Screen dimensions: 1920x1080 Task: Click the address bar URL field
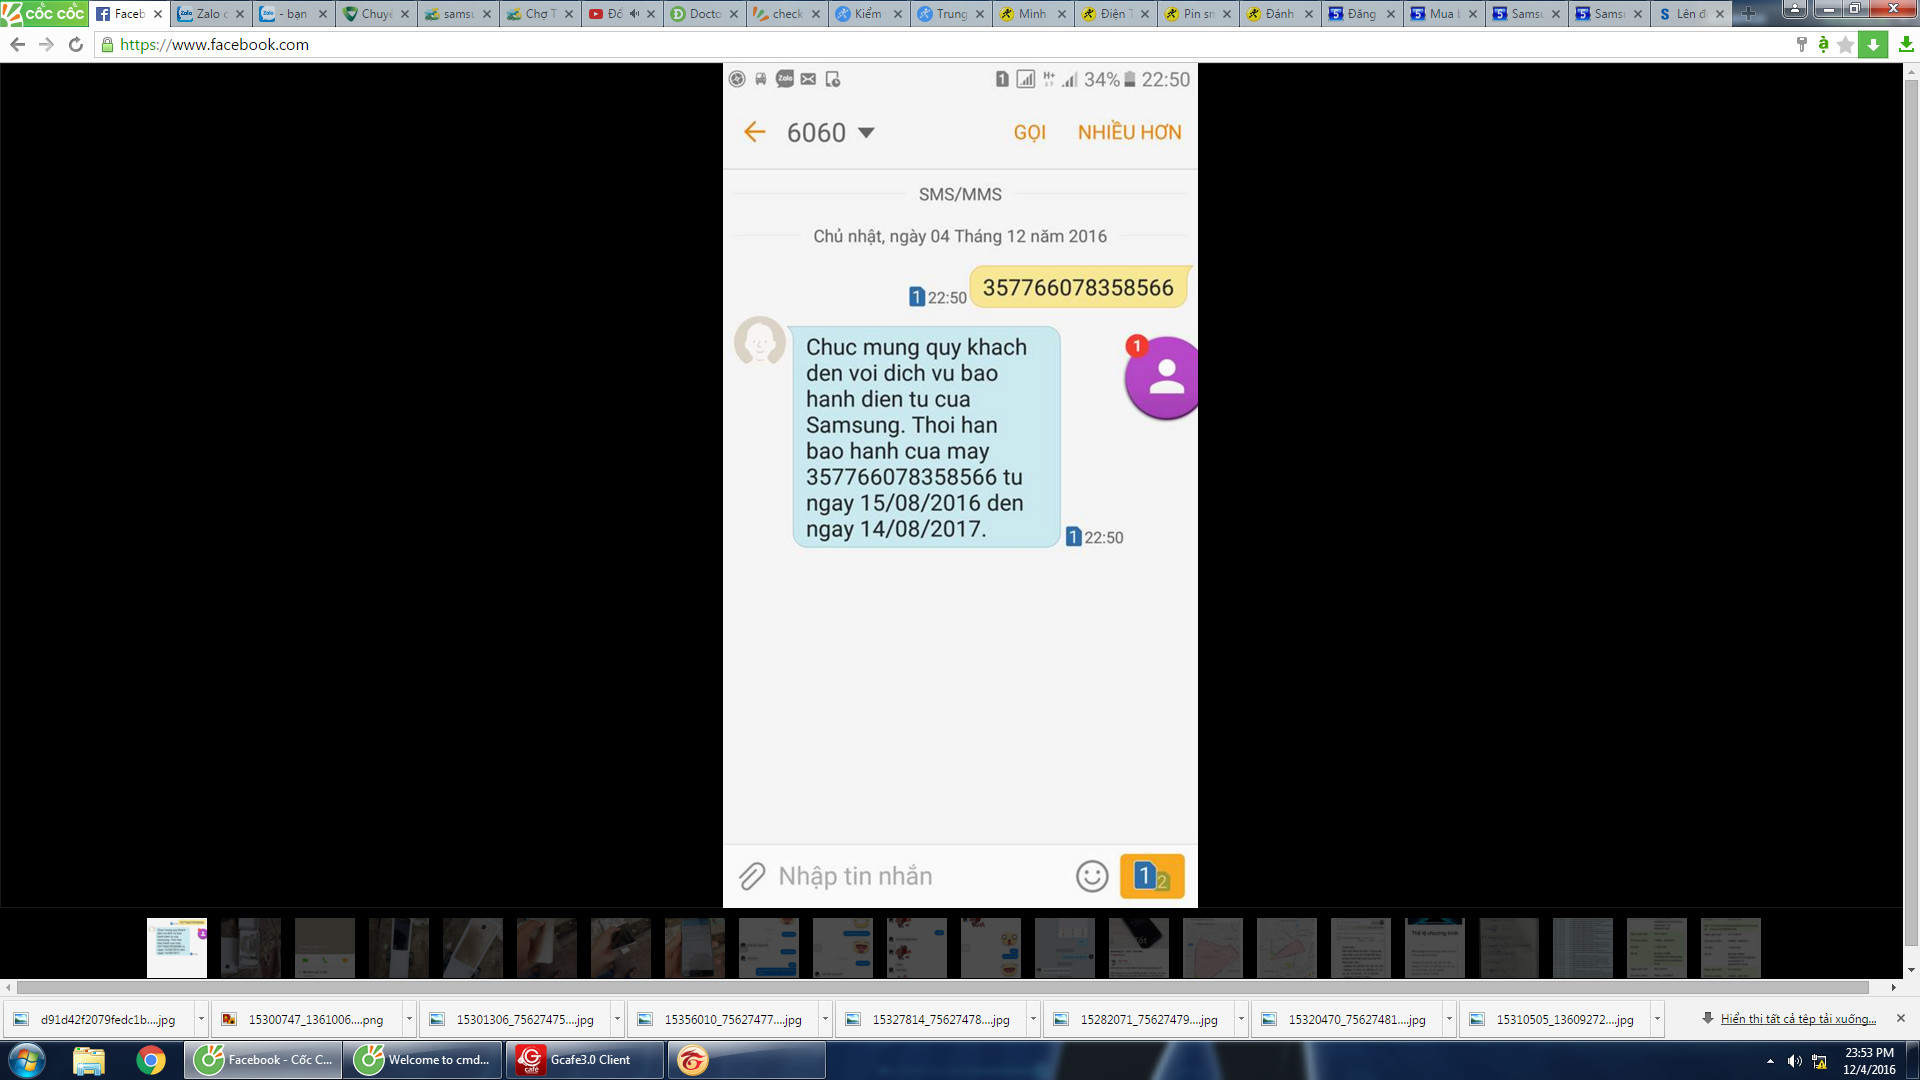940,45
